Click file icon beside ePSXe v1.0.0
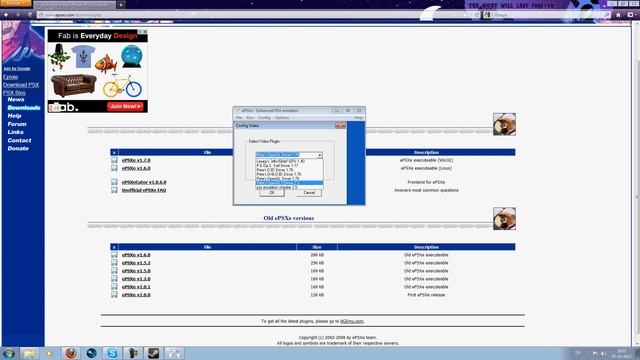640x360 pixels. coord(114,295)
